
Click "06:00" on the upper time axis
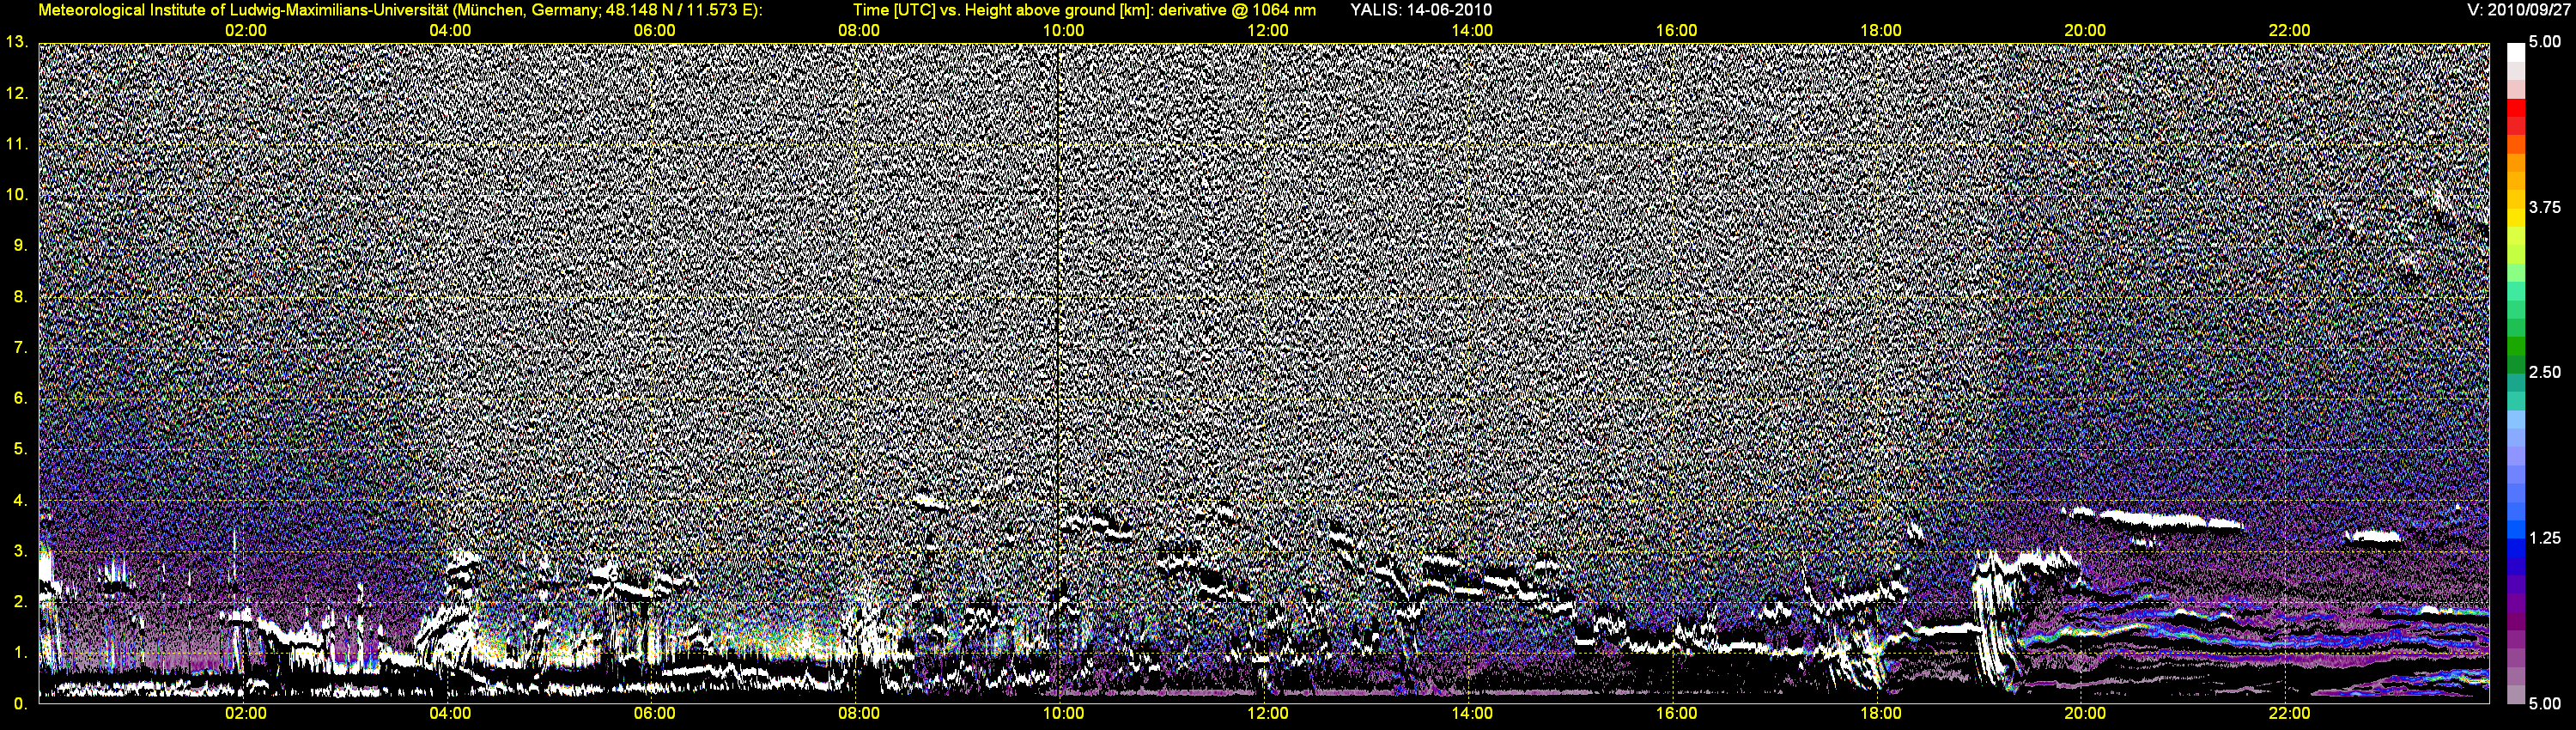point(654,30)
